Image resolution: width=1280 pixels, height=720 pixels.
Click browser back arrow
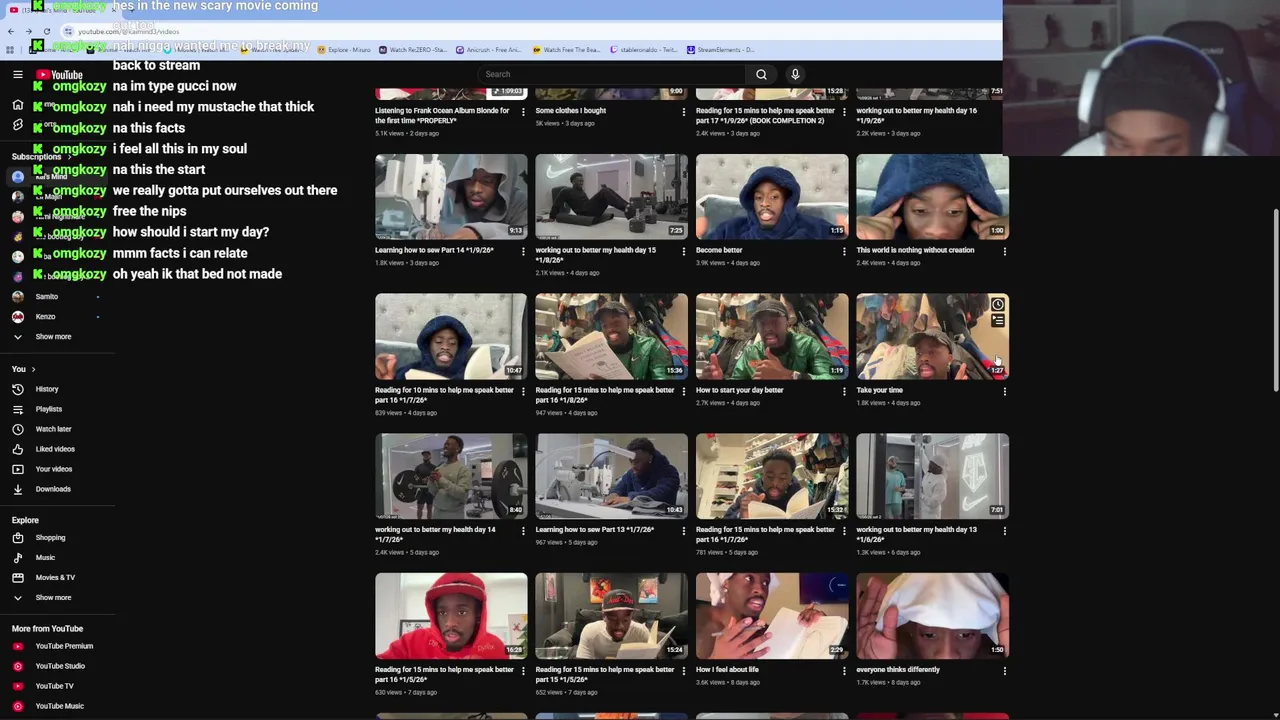11,32
